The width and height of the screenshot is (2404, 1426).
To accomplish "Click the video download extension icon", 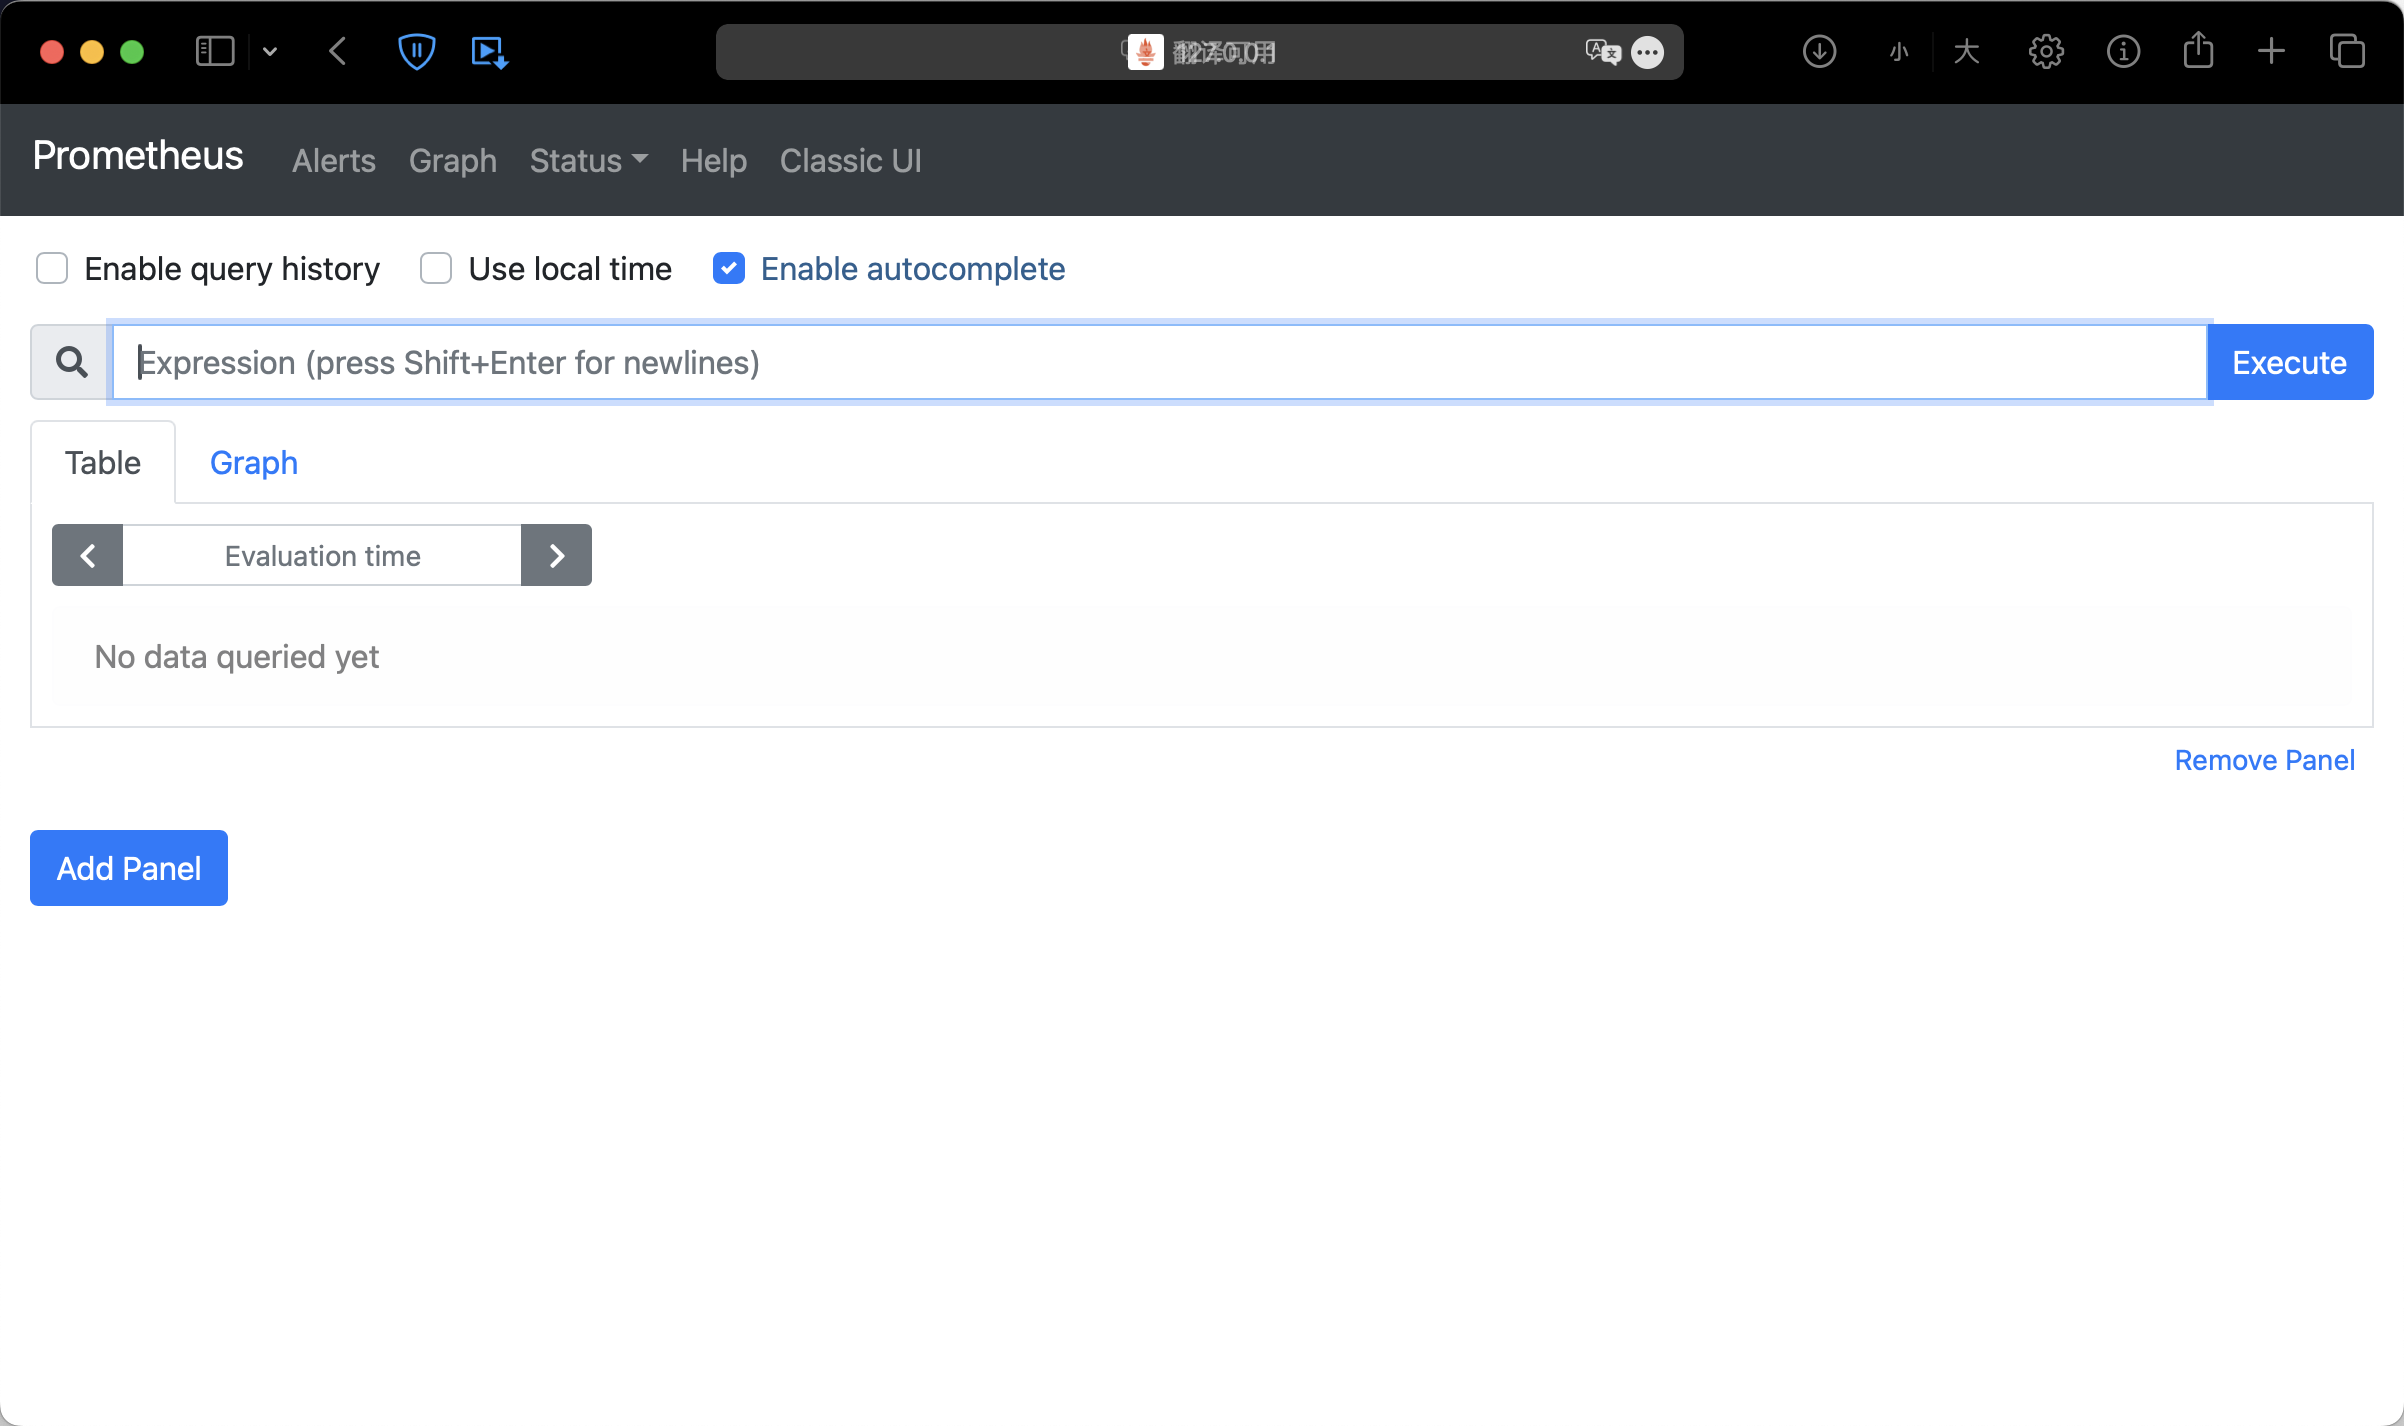I will click(489, 51).
